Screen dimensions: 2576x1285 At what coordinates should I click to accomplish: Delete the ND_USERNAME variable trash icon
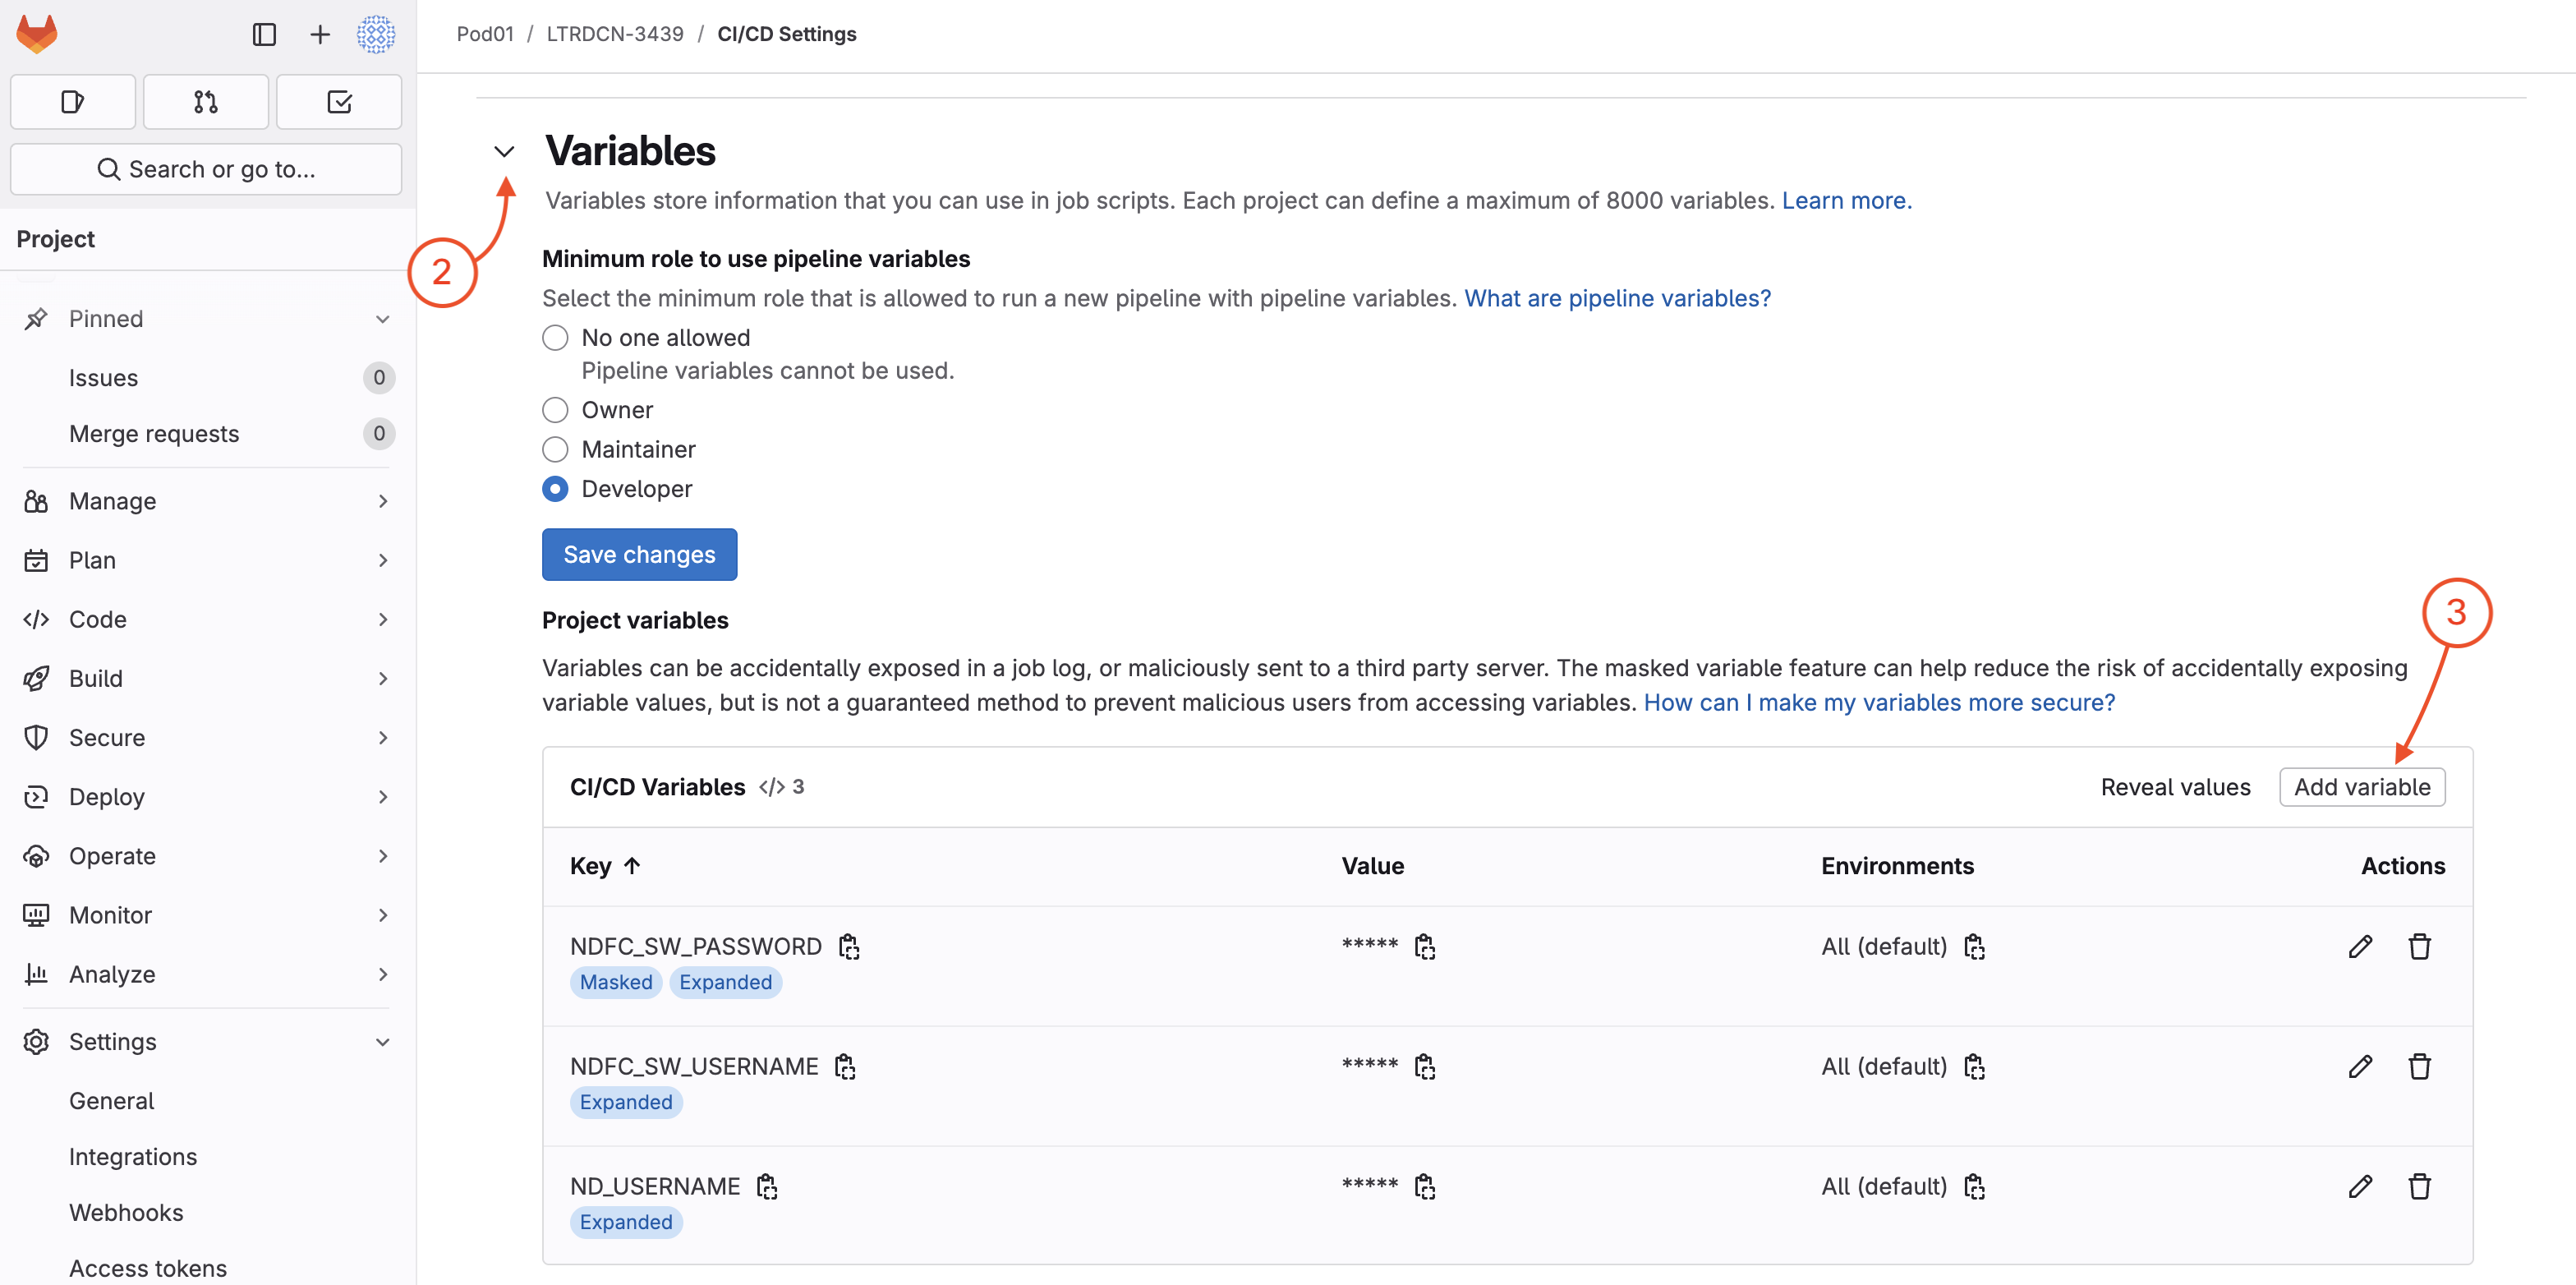pyautogui.click(x=2419, y=1186)
